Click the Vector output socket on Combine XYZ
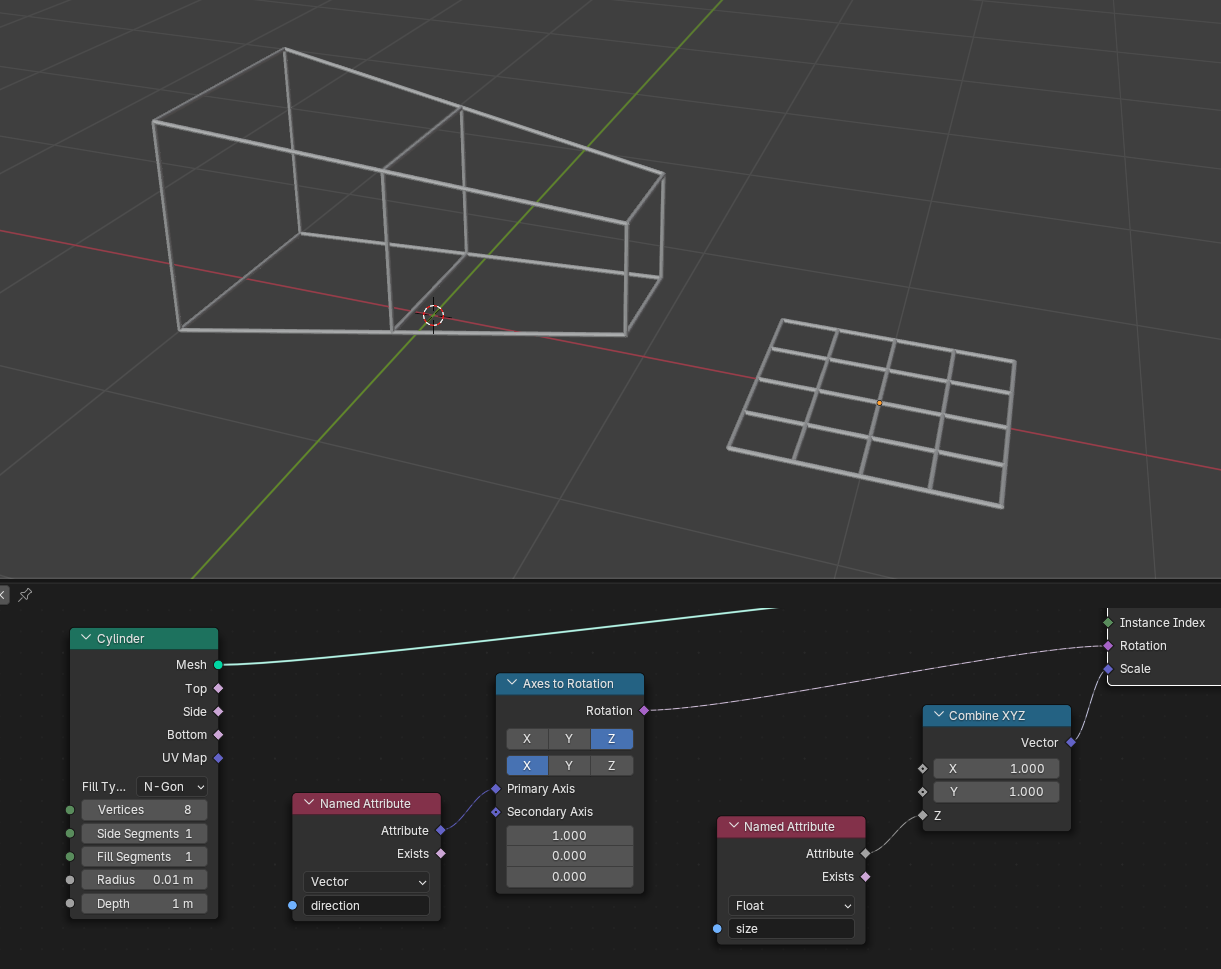This screenshot has width=1221, height=969. tap(1071, 743)
